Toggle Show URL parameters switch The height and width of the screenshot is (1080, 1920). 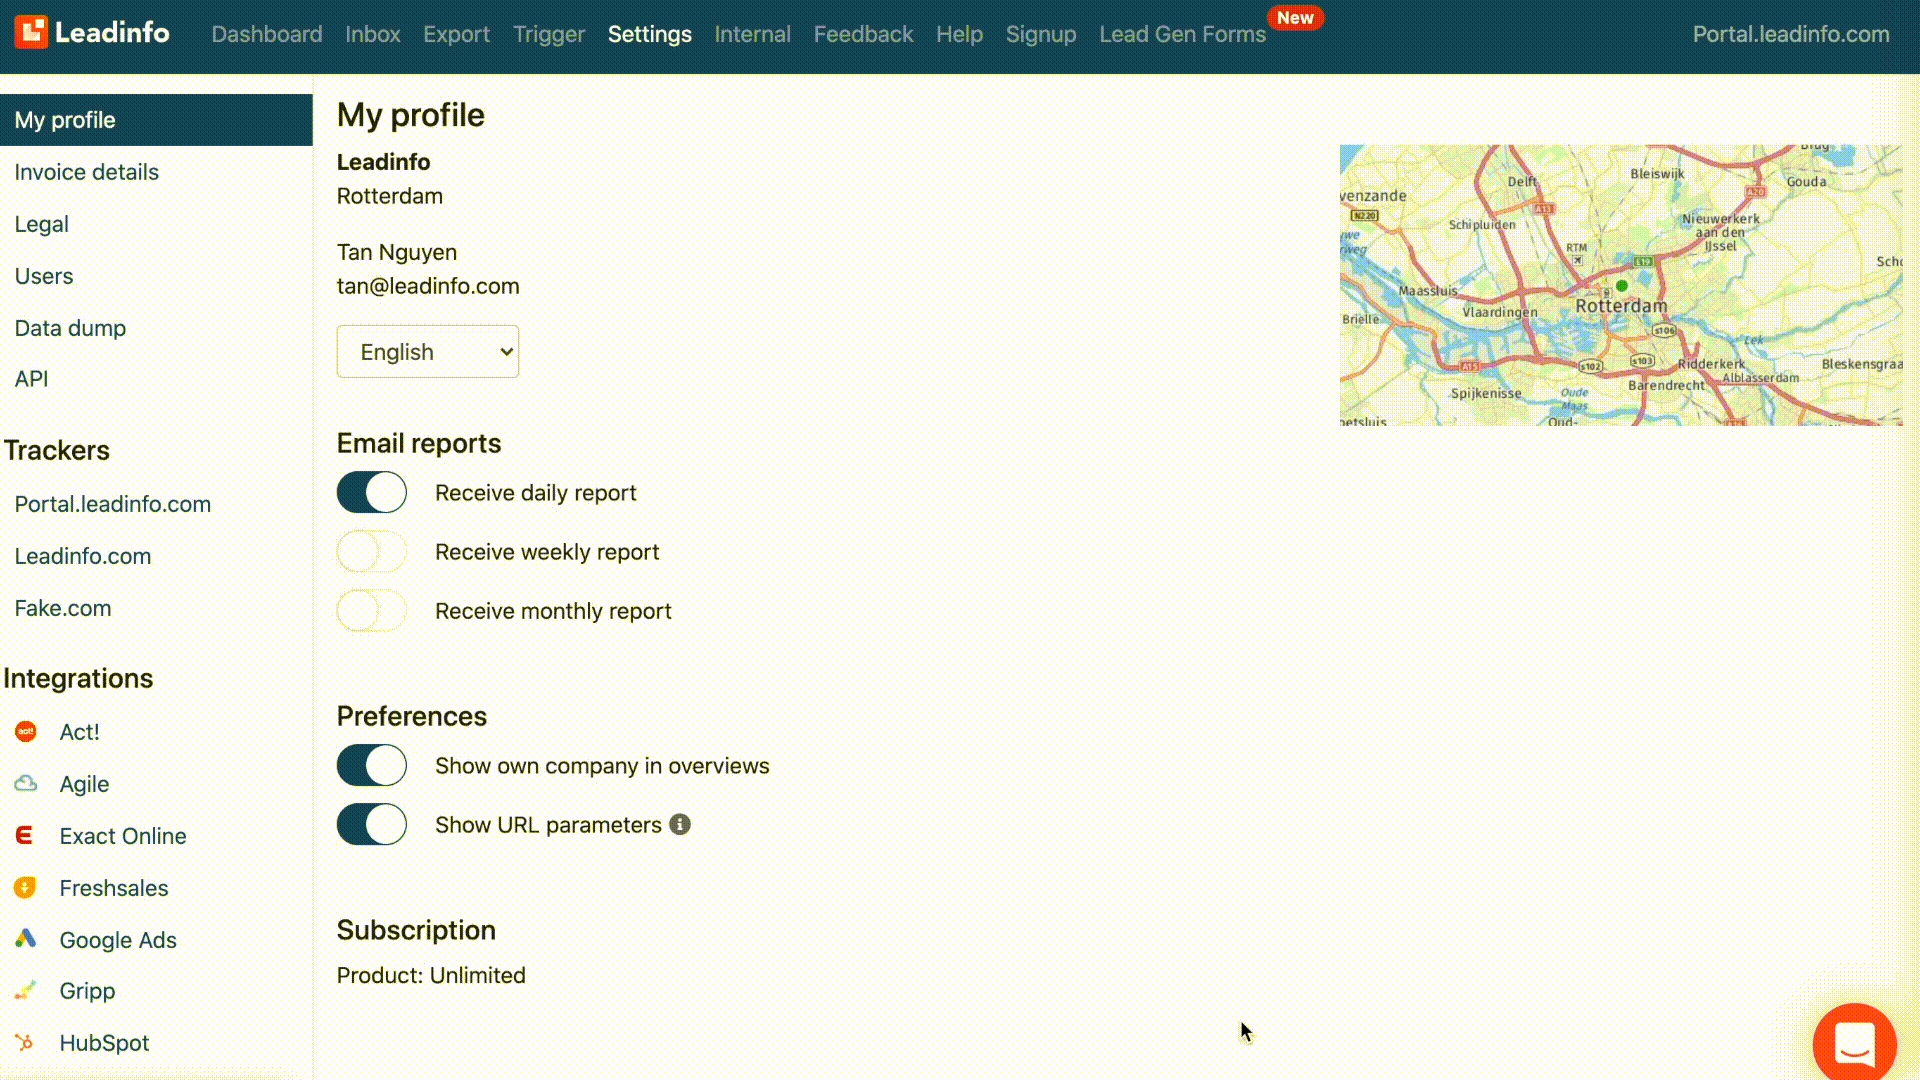coord(372,824)
